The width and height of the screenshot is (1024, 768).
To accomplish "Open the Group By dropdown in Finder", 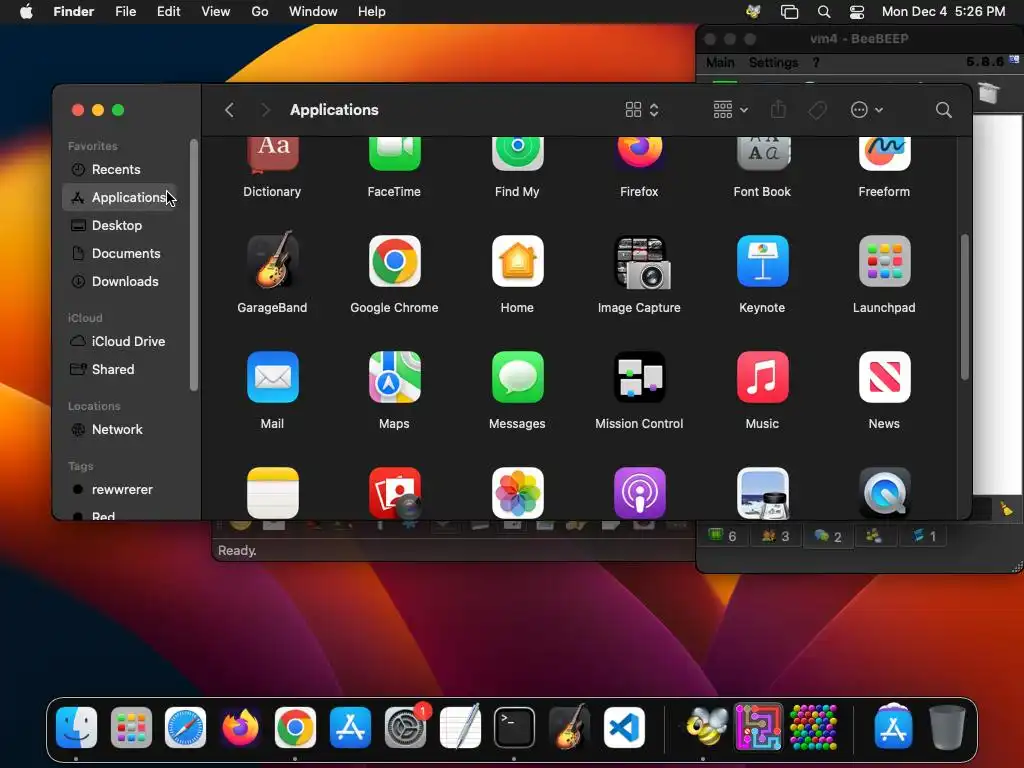I will coord(730,110).
